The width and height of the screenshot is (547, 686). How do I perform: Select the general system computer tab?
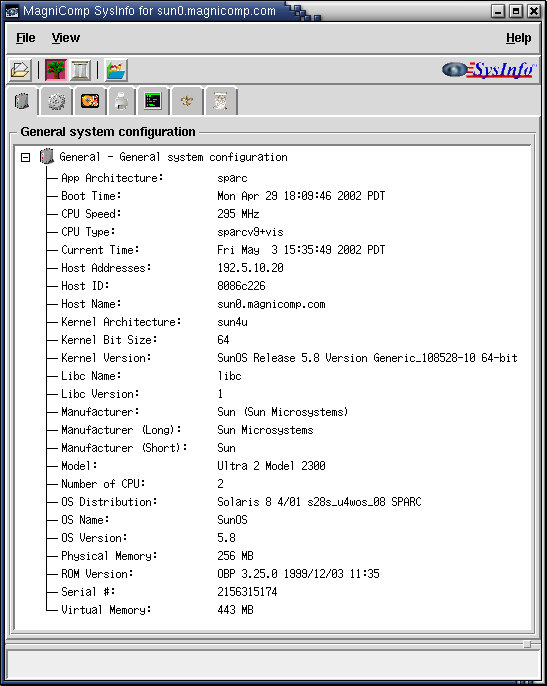point(22,101)
